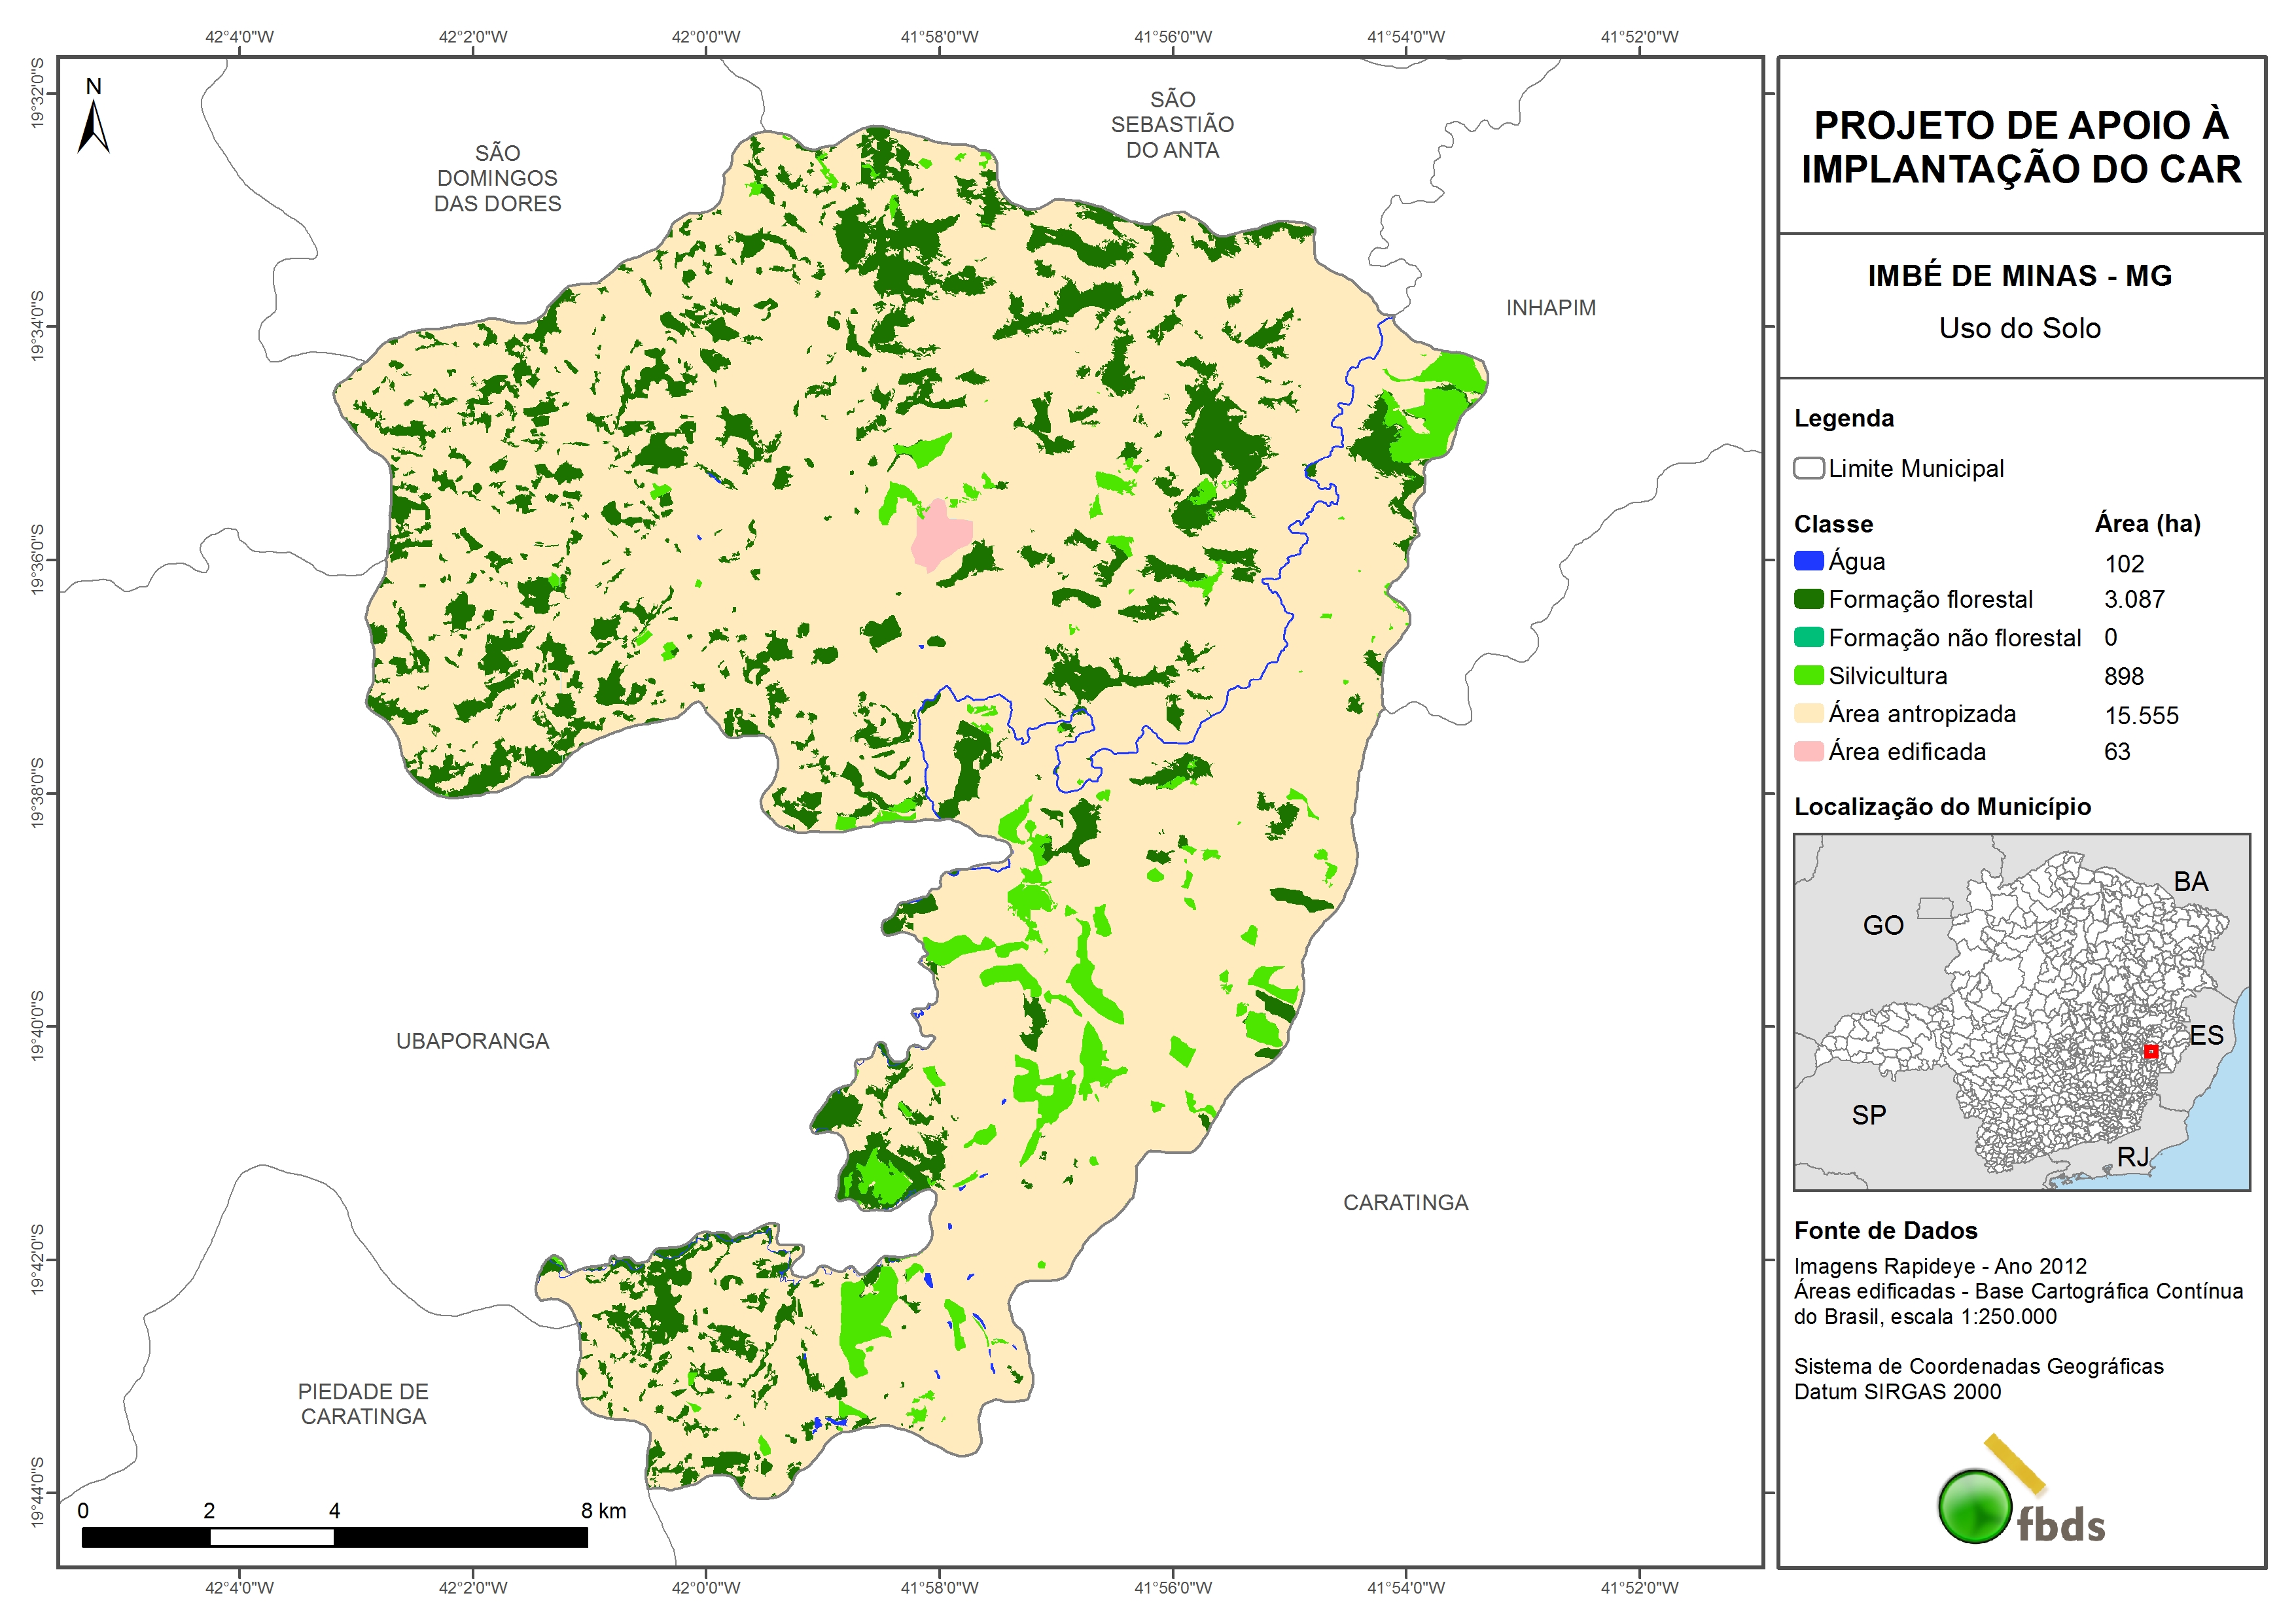This screenshot has width=2296, height=1623.
Task: Click the Área edificada pink swatch
Action: (1808, 751)
